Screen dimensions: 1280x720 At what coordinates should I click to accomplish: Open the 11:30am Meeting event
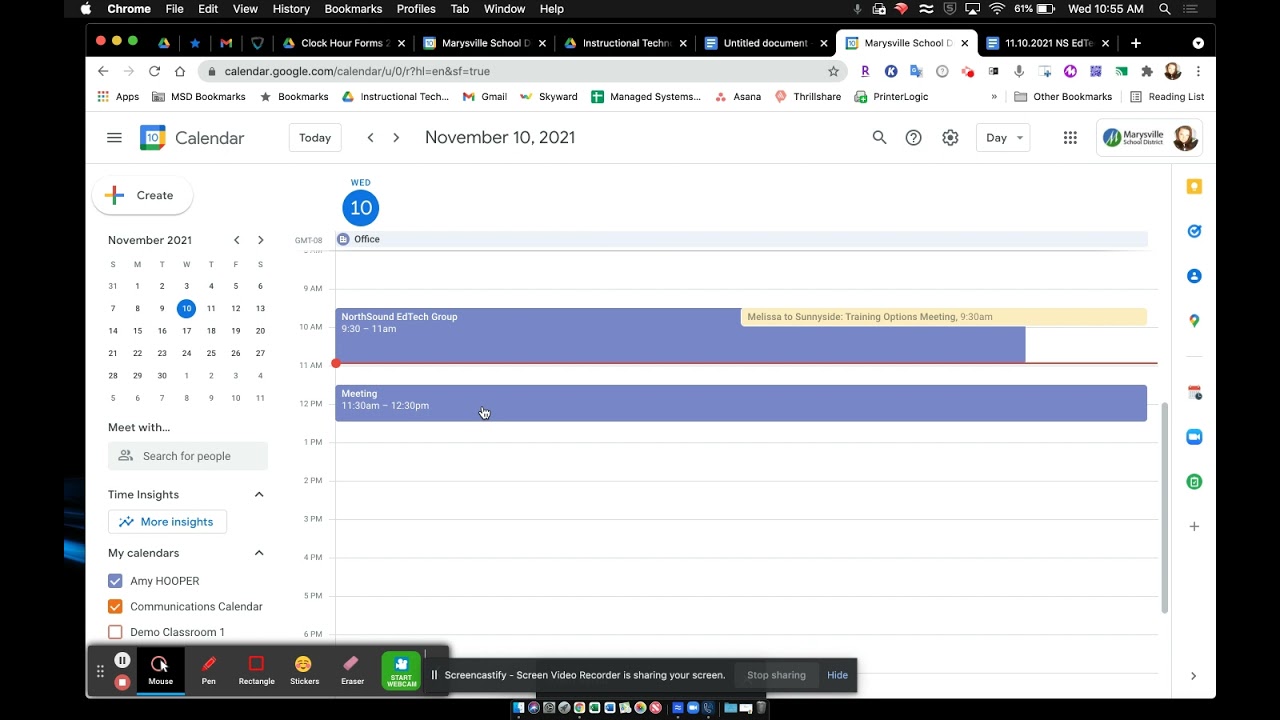pyautogui.click(x=741, y=403)
